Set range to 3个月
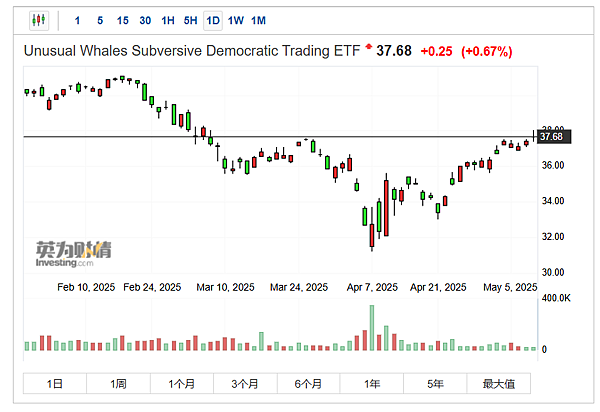The image size is (600, 412). click(x=245, y=383)
